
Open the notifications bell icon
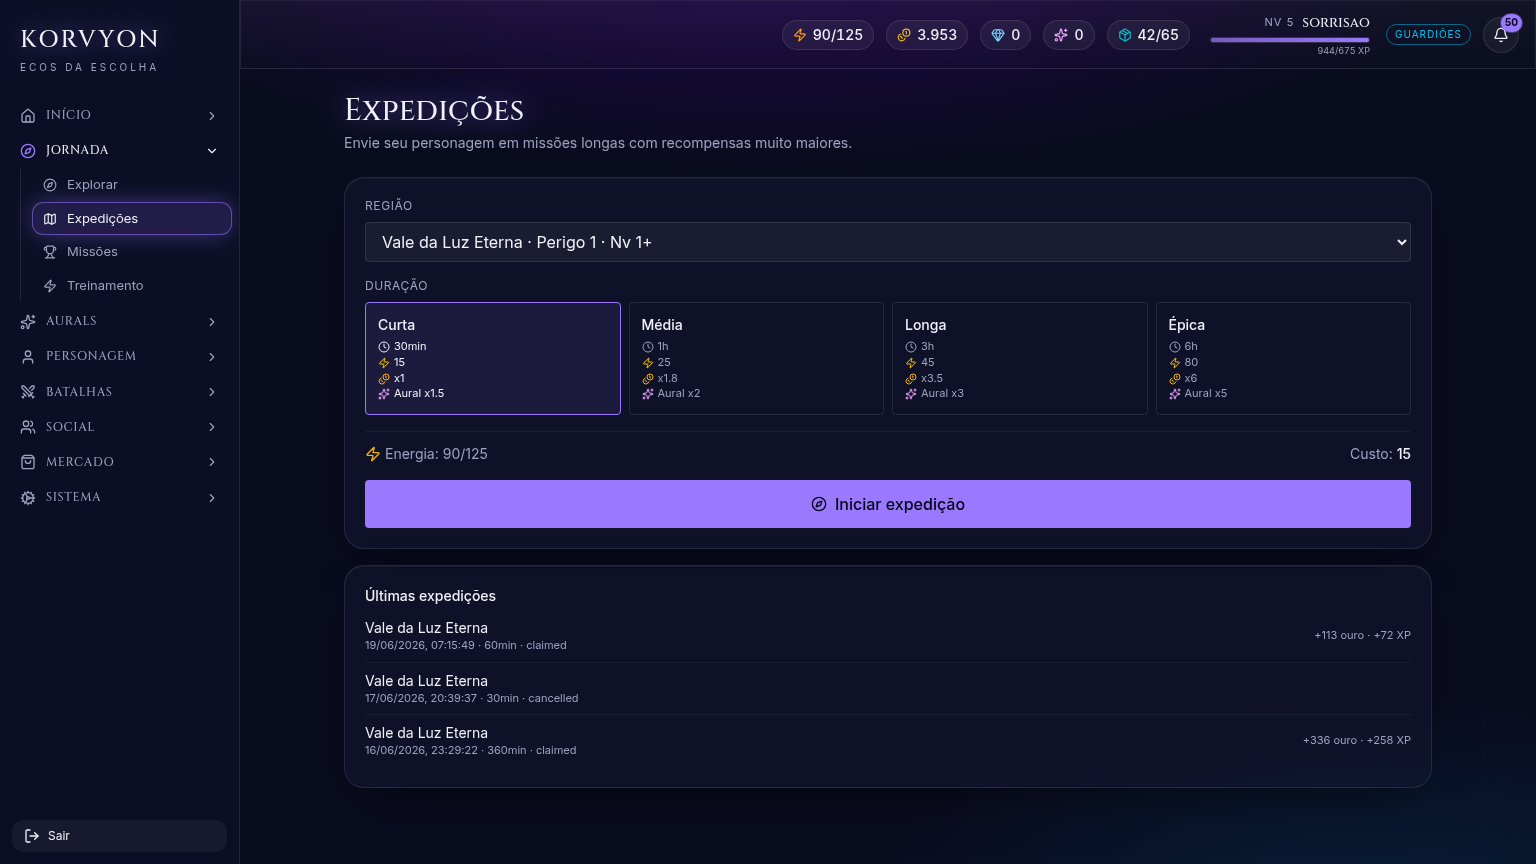pyautogui.click(x=1500, y=35)
